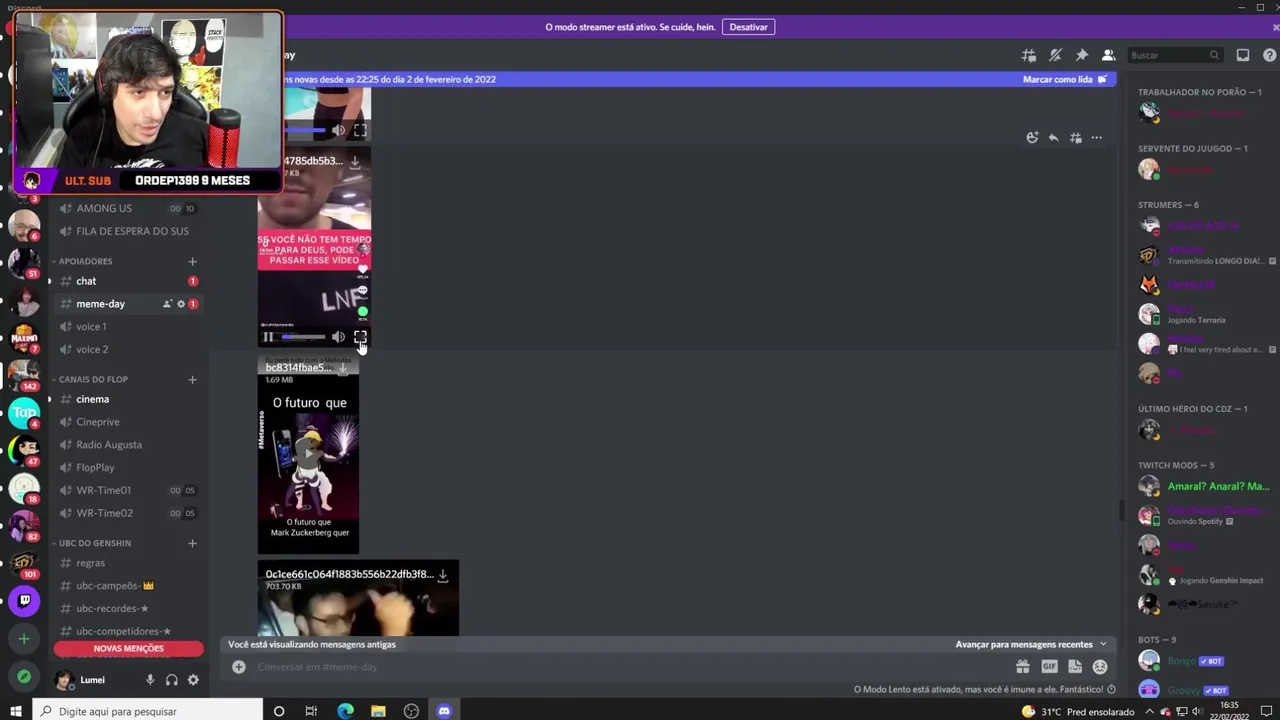
Task: Attach a file with plus icon
Action: [x=239, y=667]
